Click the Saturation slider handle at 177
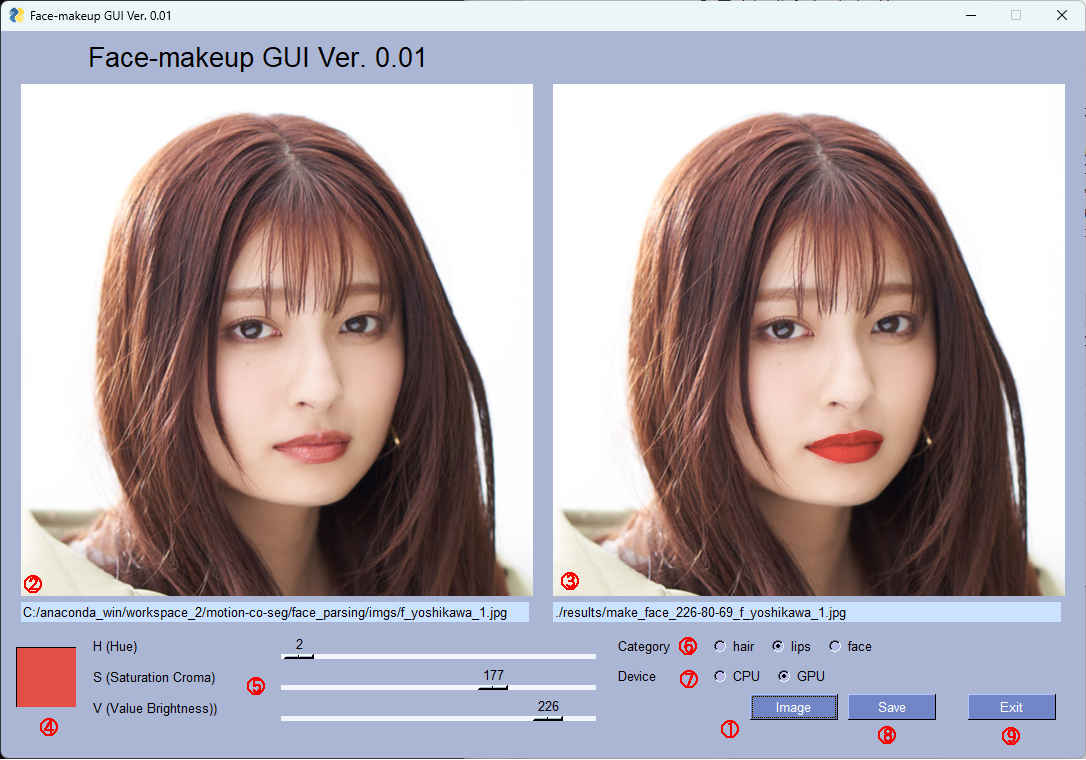 [x=493, y=687]
